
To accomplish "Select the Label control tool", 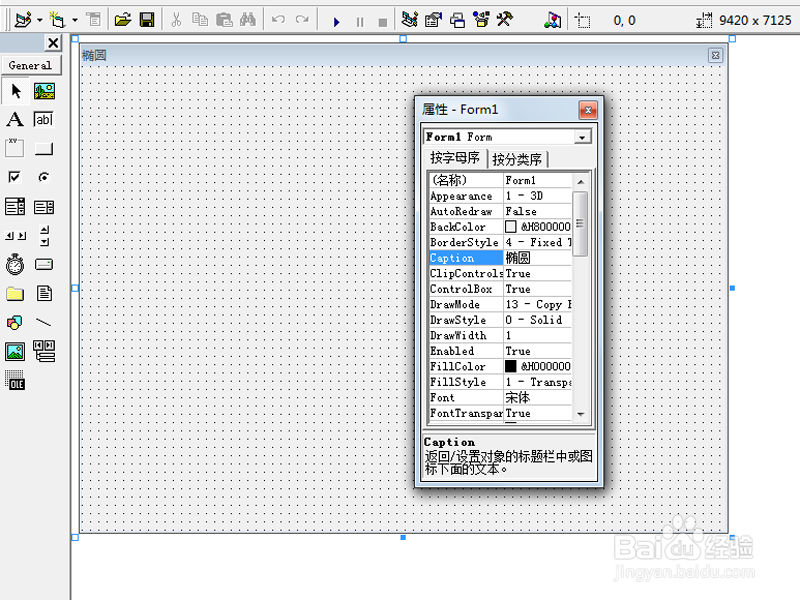I will tap(15, 119).
